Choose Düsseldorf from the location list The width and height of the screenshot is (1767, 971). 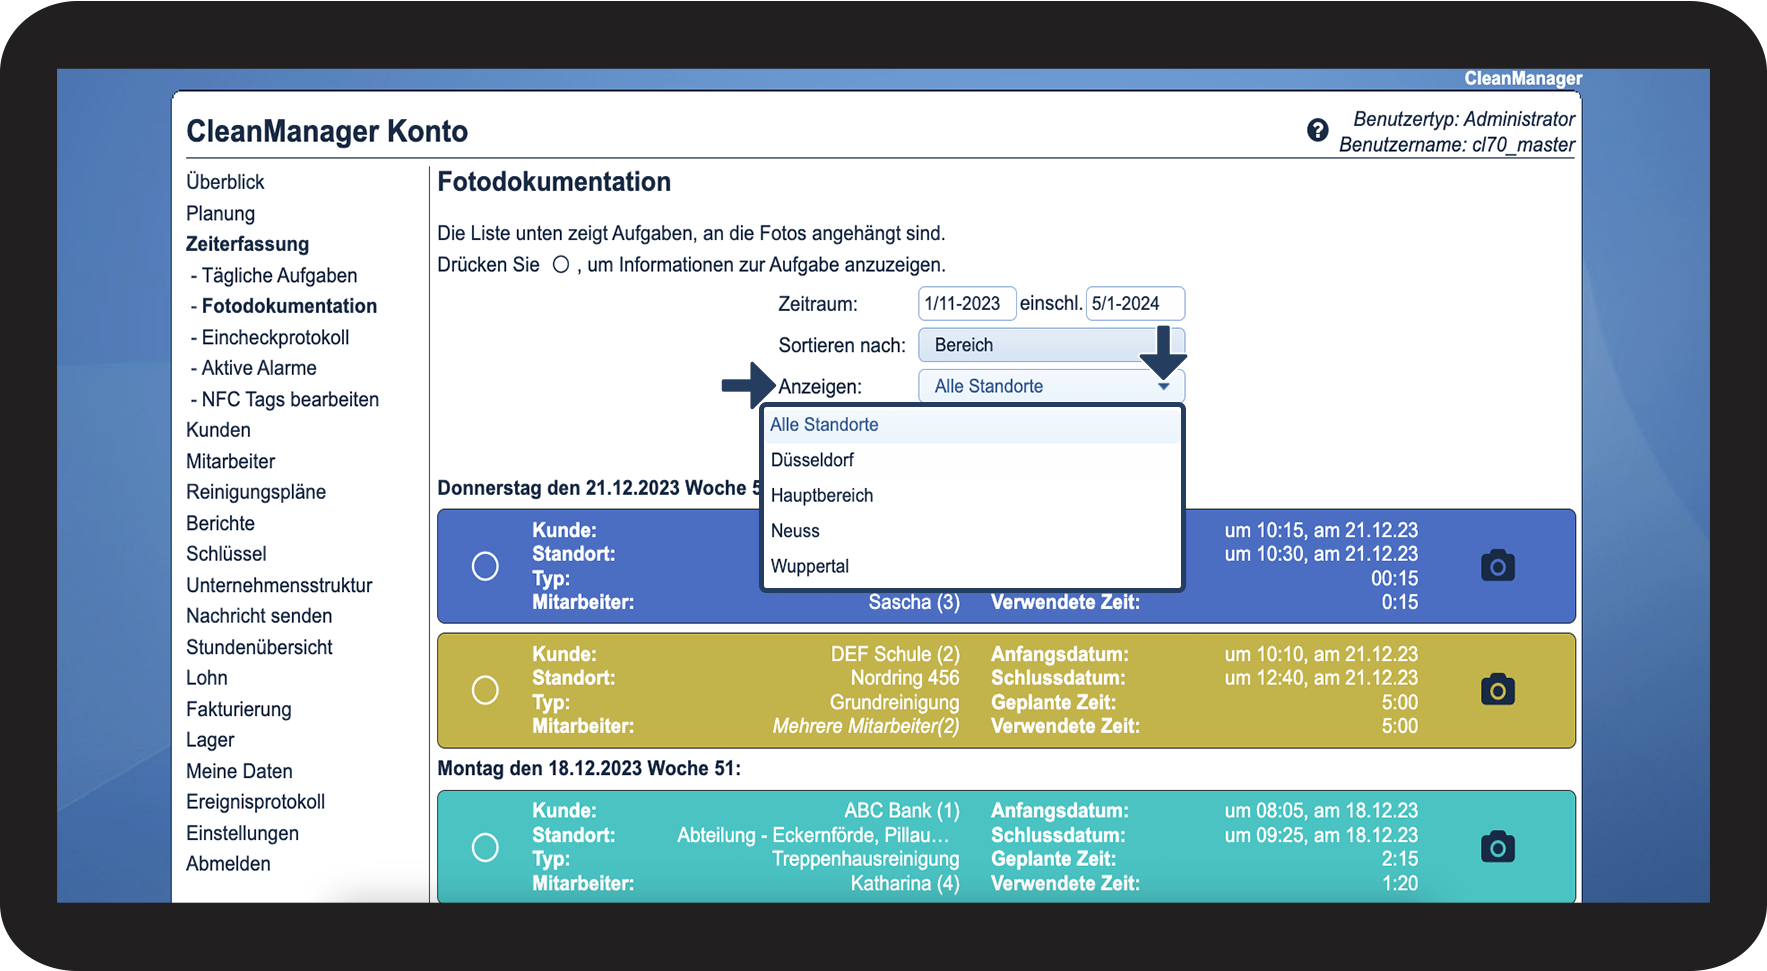812,460
